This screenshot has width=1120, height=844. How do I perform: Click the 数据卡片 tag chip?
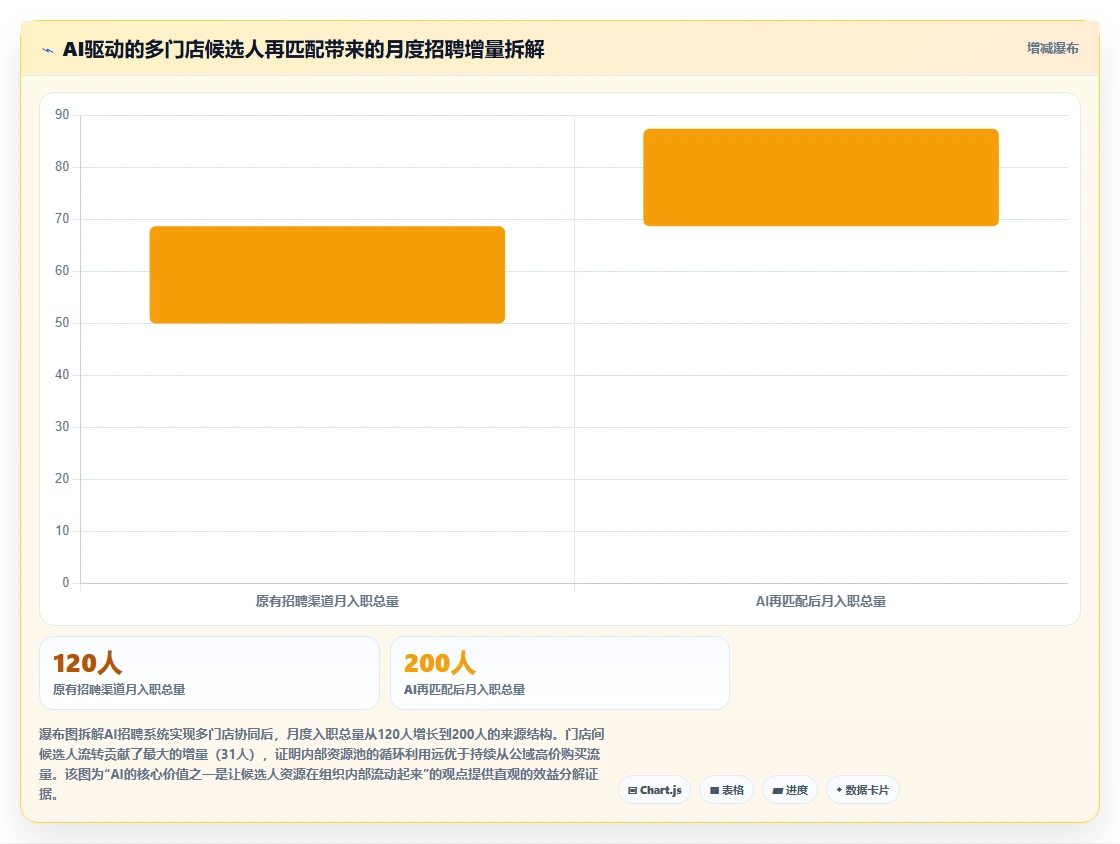pos(863,790)
